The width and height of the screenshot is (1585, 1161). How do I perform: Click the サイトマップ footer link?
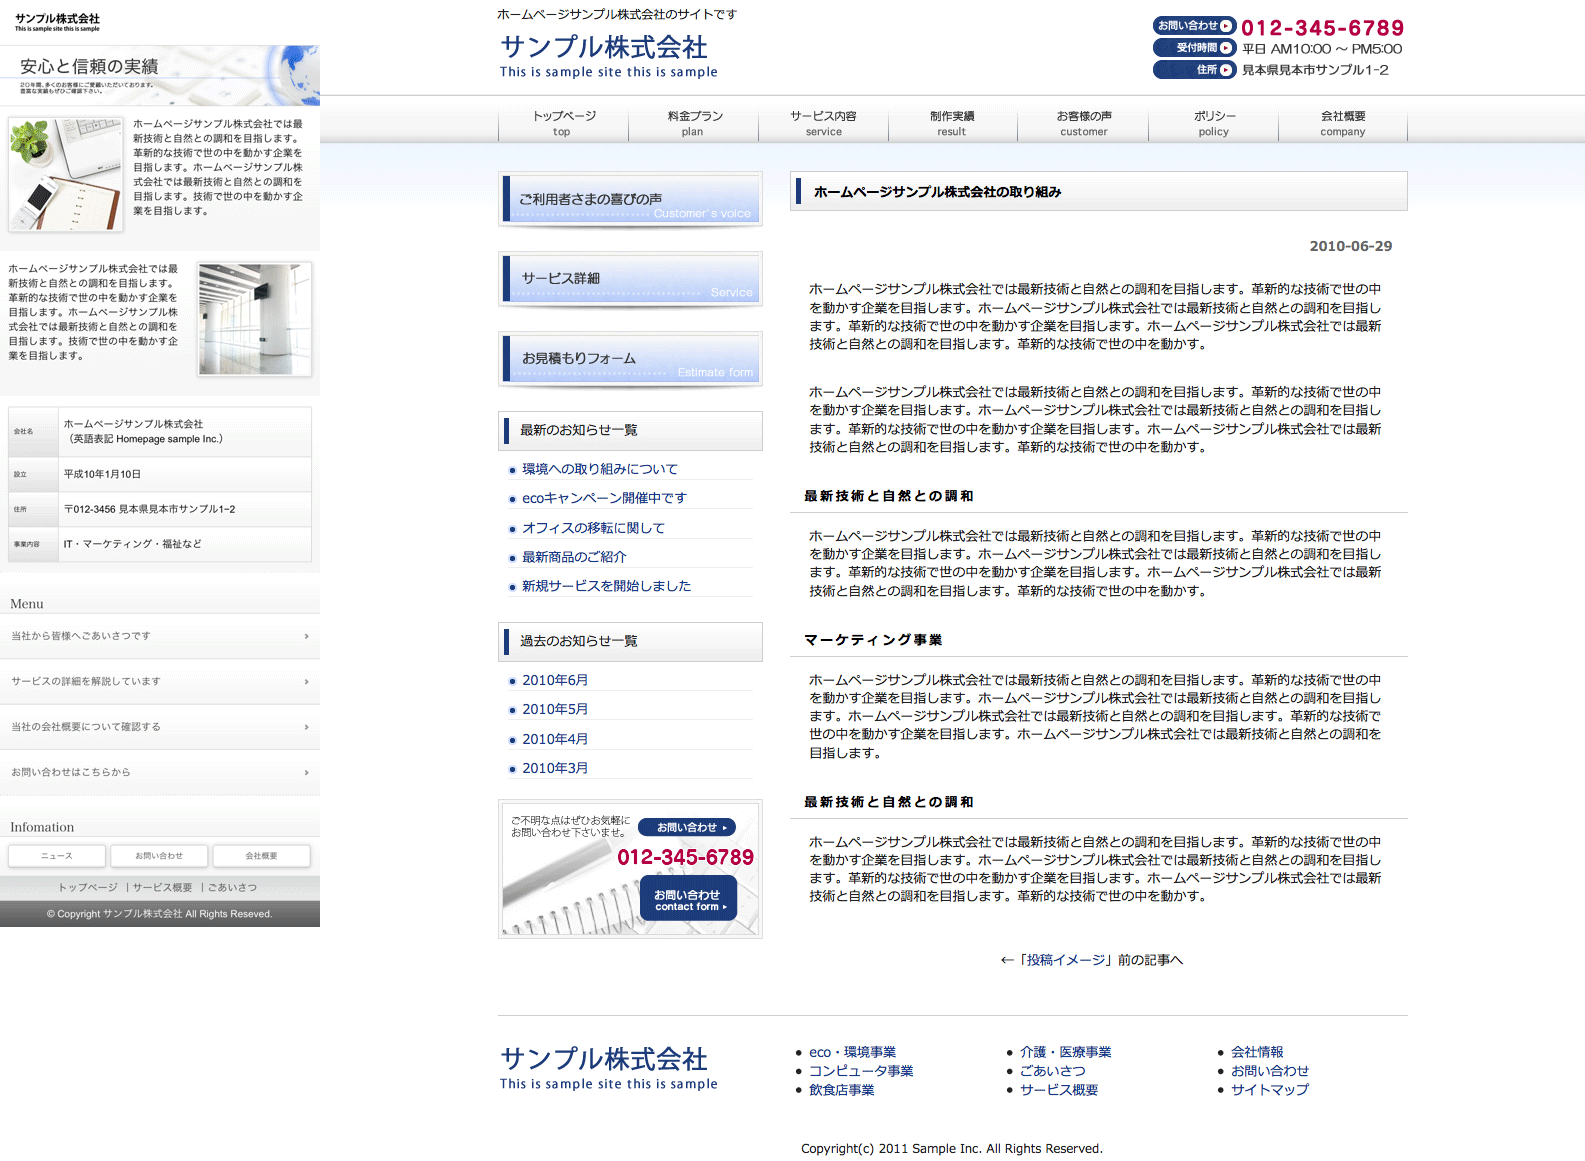1269,1090
